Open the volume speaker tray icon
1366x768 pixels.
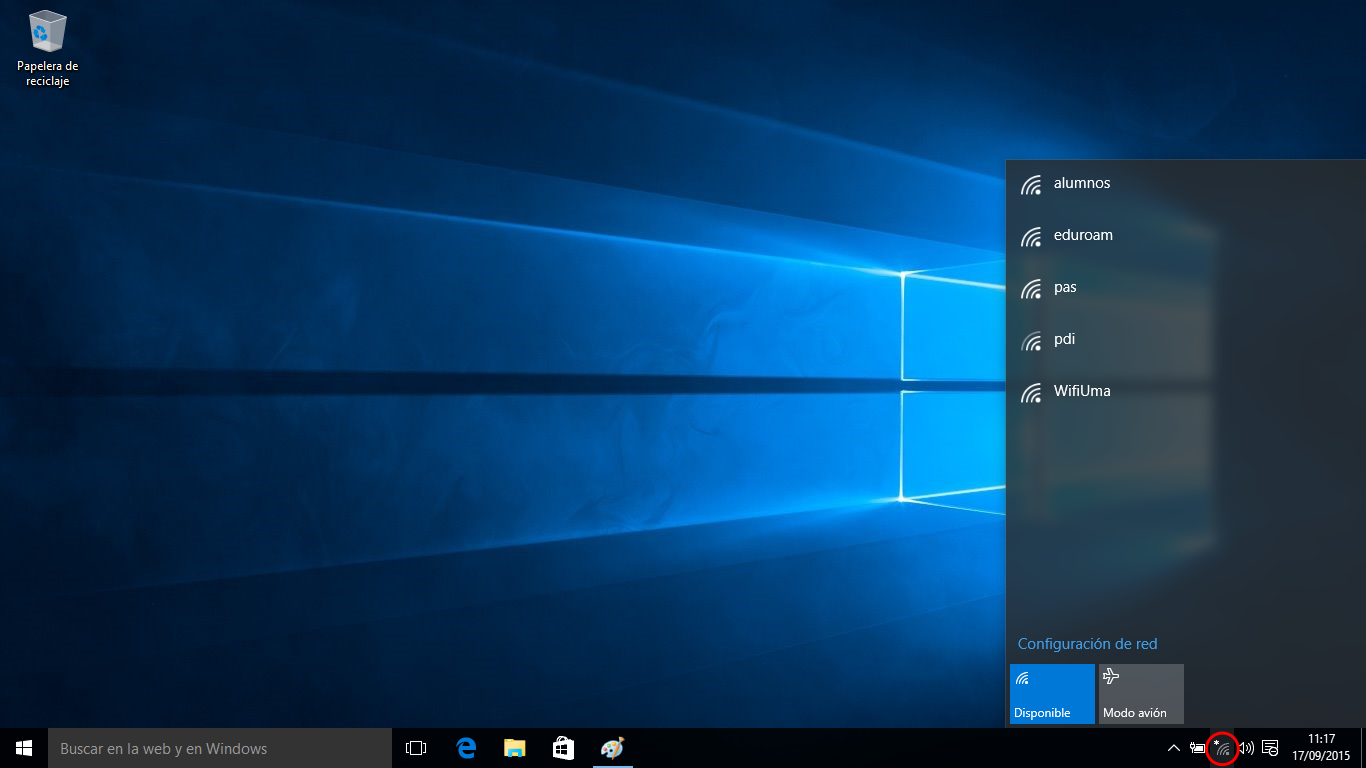coord(1246,748)
